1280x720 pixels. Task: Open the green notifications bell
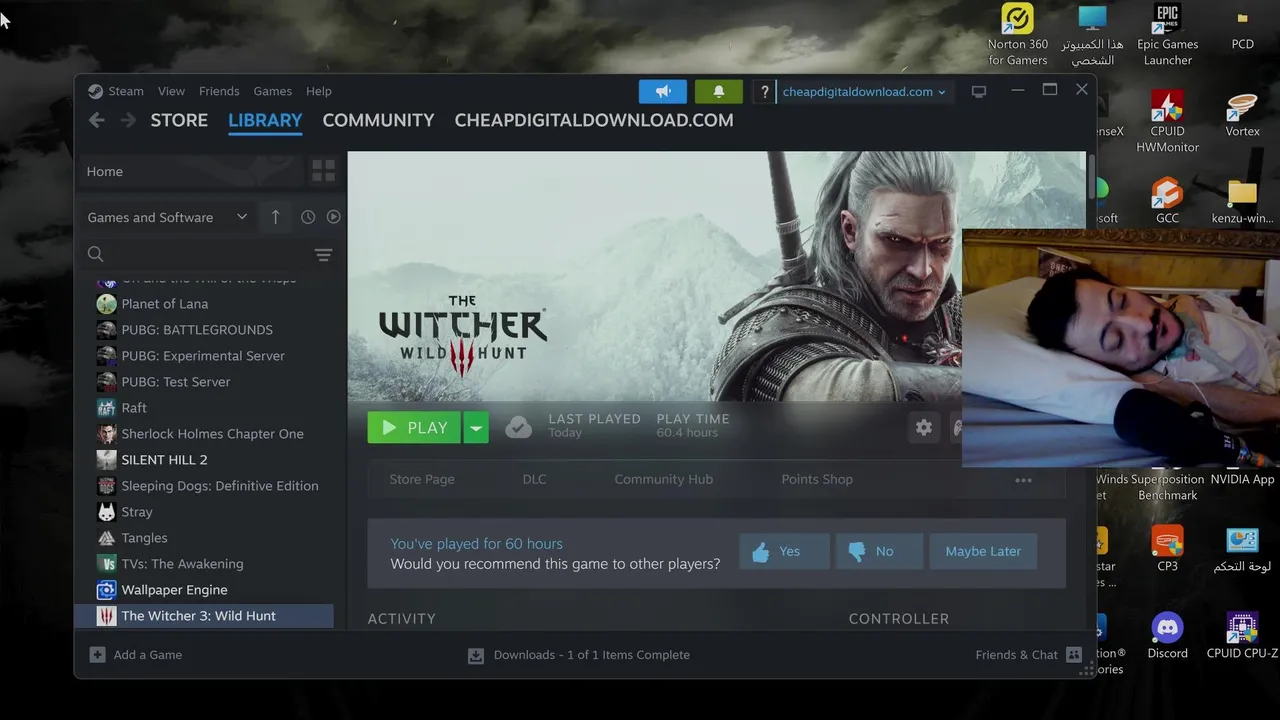pos(718,91)
